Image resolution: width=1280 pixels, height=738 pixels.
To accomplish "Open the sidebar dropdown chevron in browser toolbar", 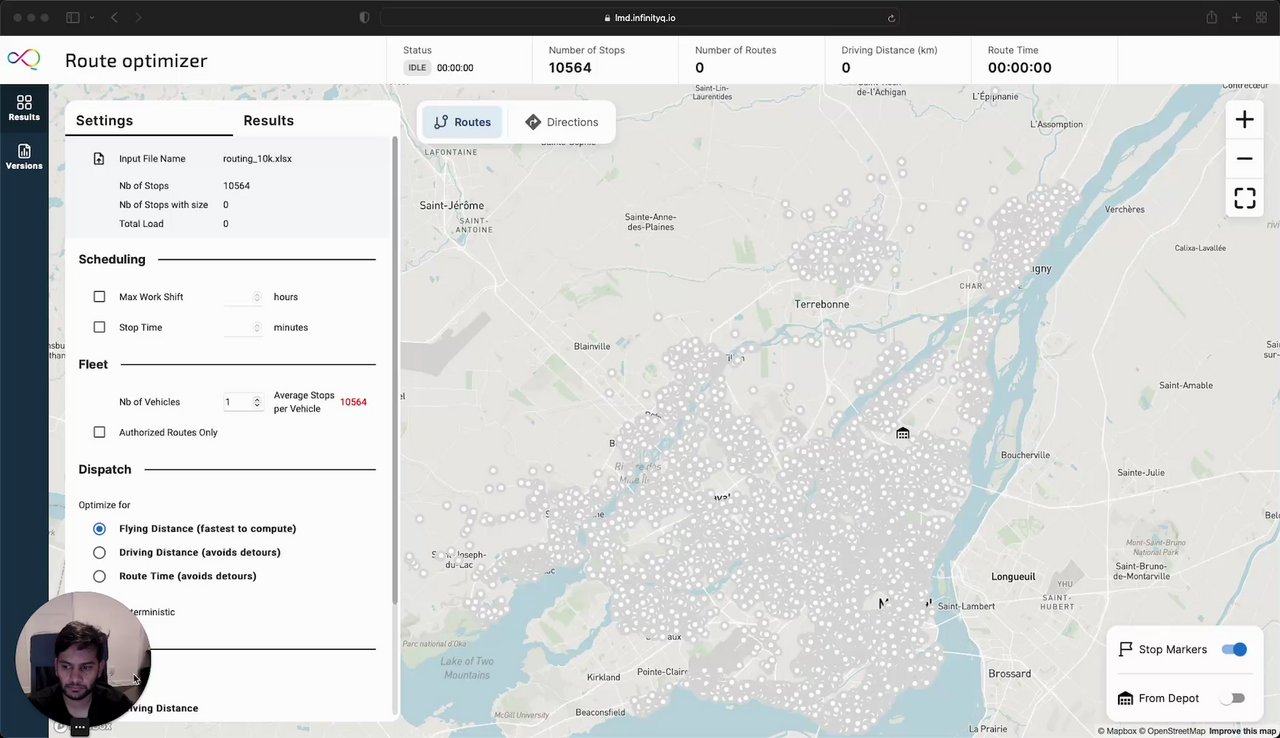I will pos(92,18).
